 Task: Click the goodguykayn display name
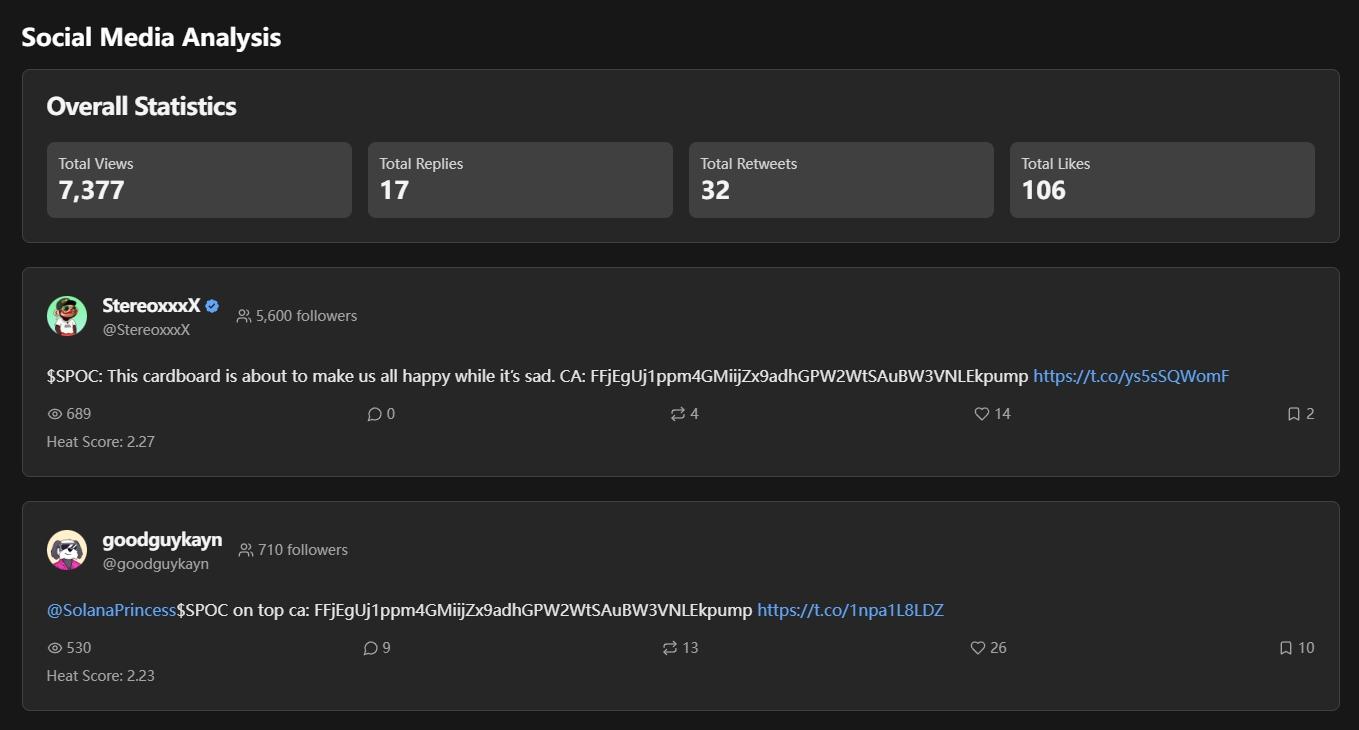(x=162, y=540)
